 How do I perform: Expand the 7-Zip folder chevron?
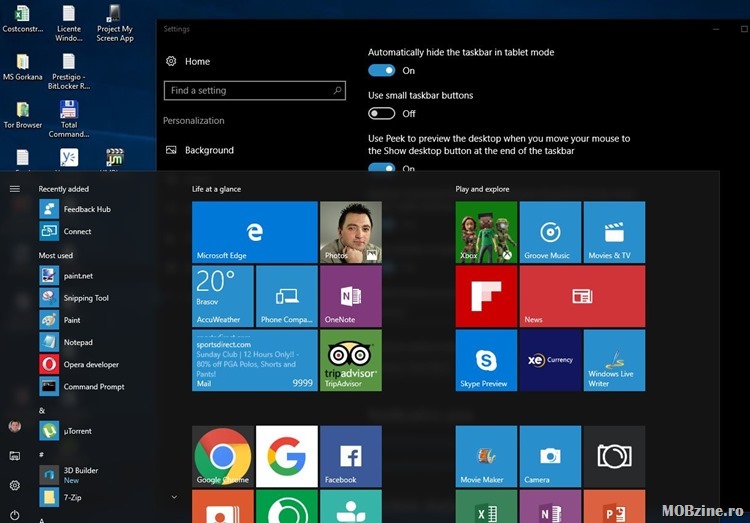pyautogui.click(x=174, y=497)
